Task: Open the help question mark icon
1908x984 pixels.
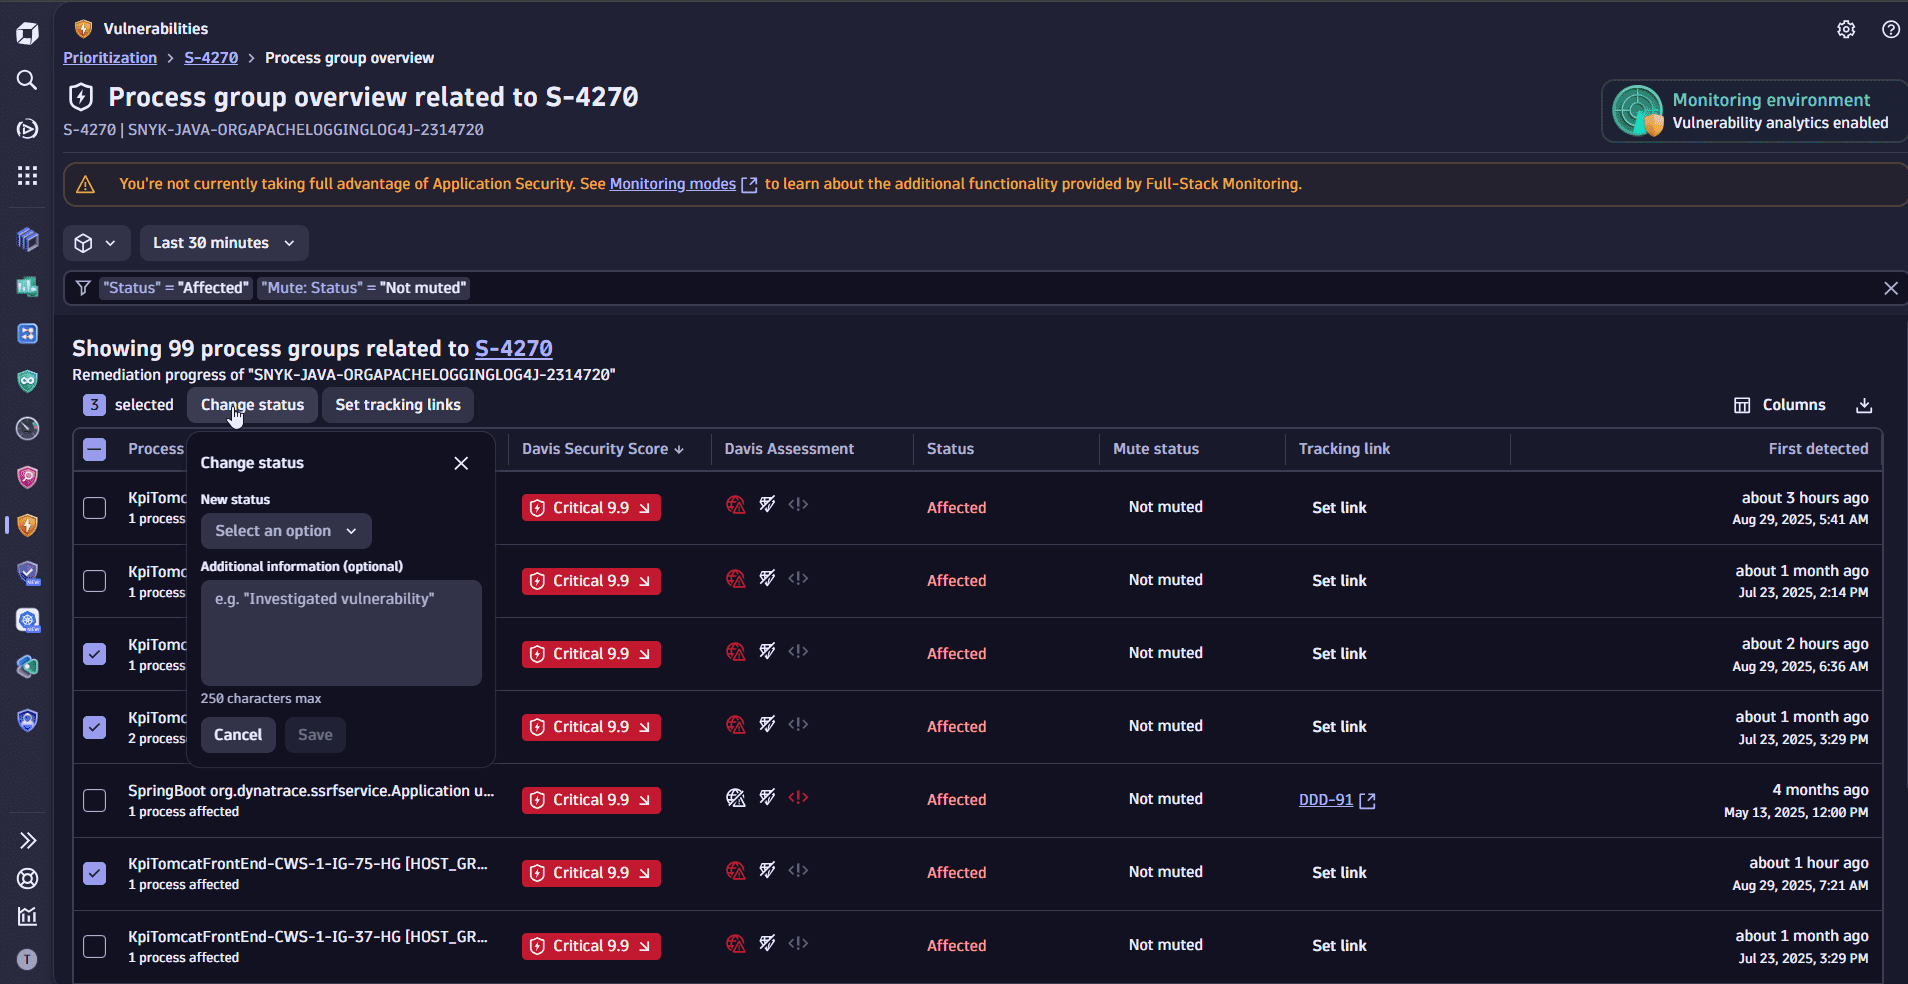Action: (x=1890, y=29)
